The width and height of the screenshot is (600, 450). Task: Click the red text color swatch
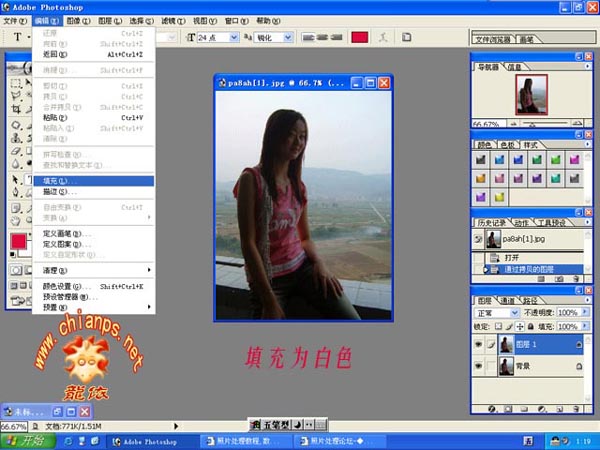point(360,37)
